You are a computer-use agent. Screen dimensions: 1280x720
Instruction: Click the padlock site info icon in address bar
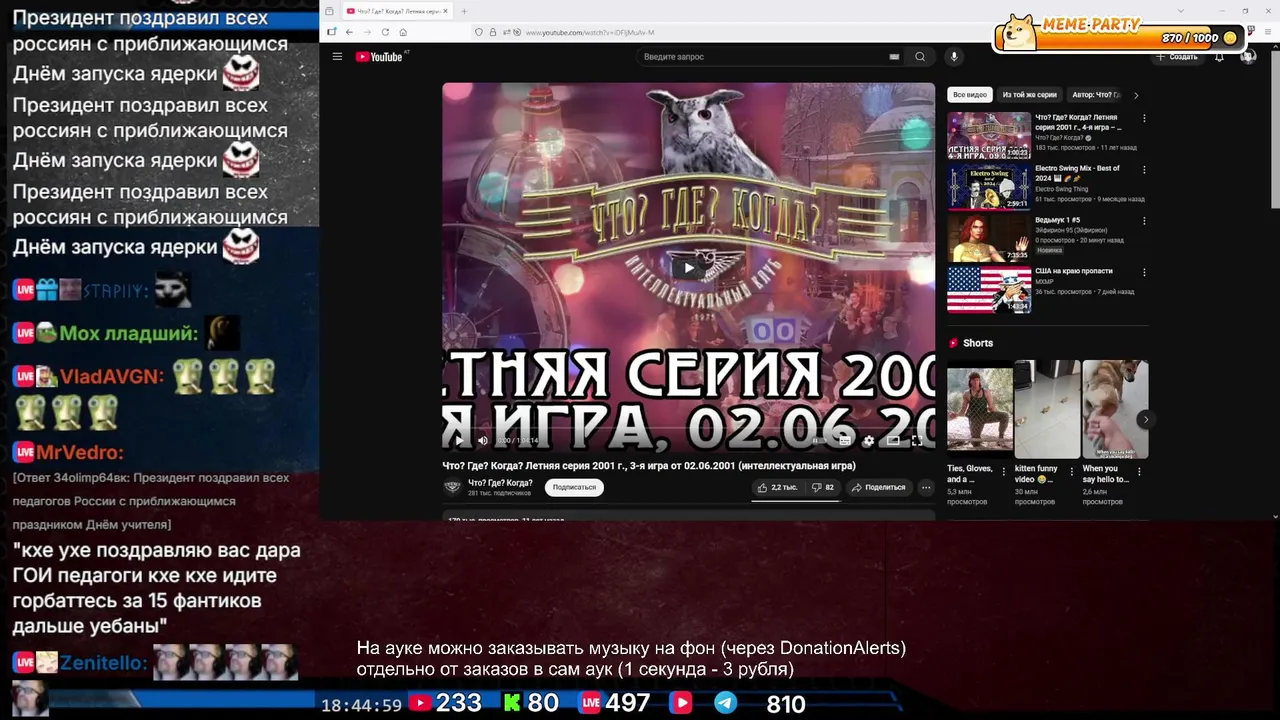tap(492, 32)
